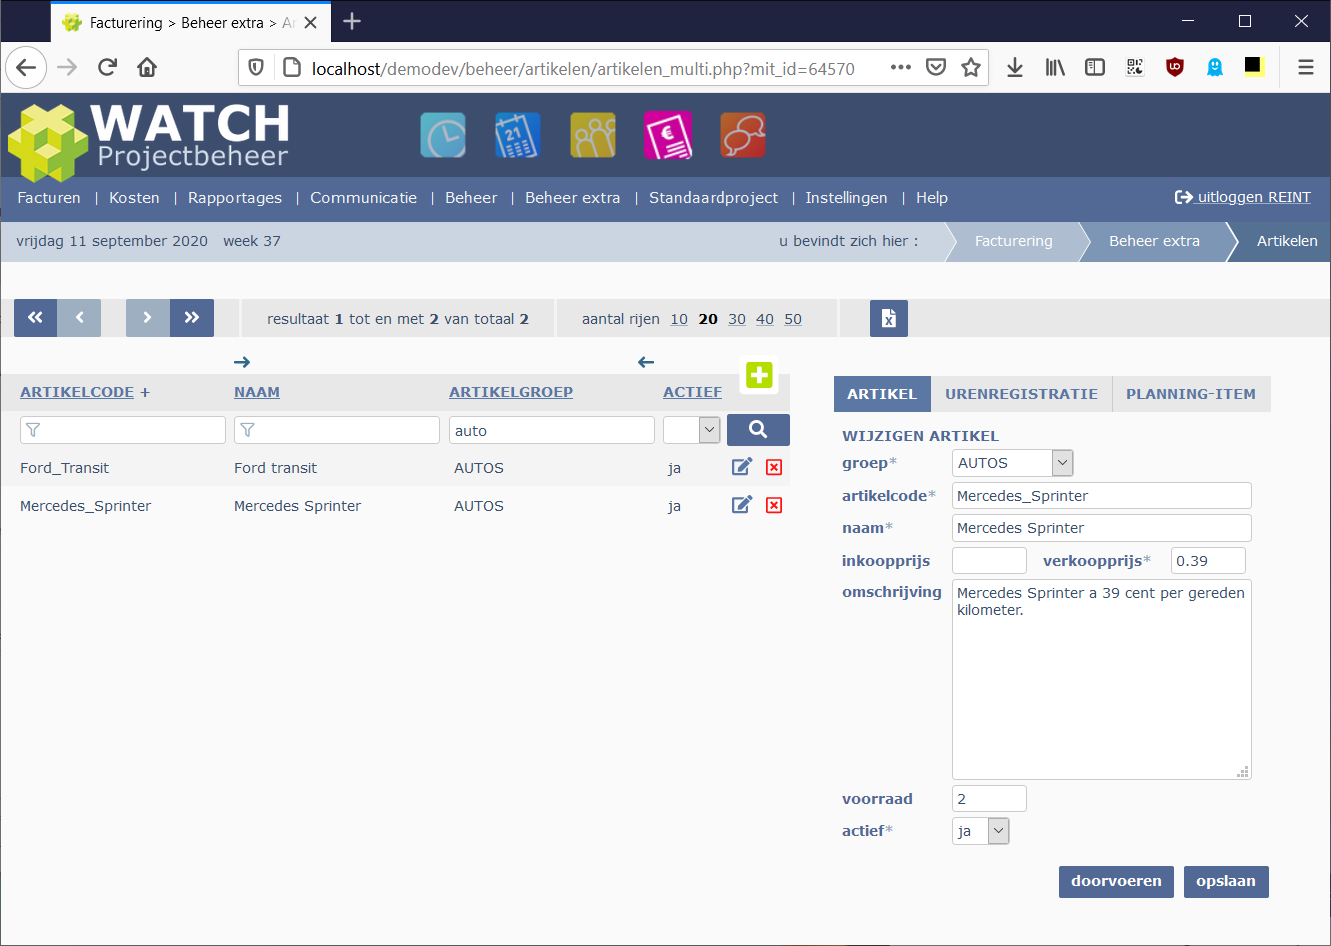
Task: Click the NAAM filter field
Action: tap(337, 430)
